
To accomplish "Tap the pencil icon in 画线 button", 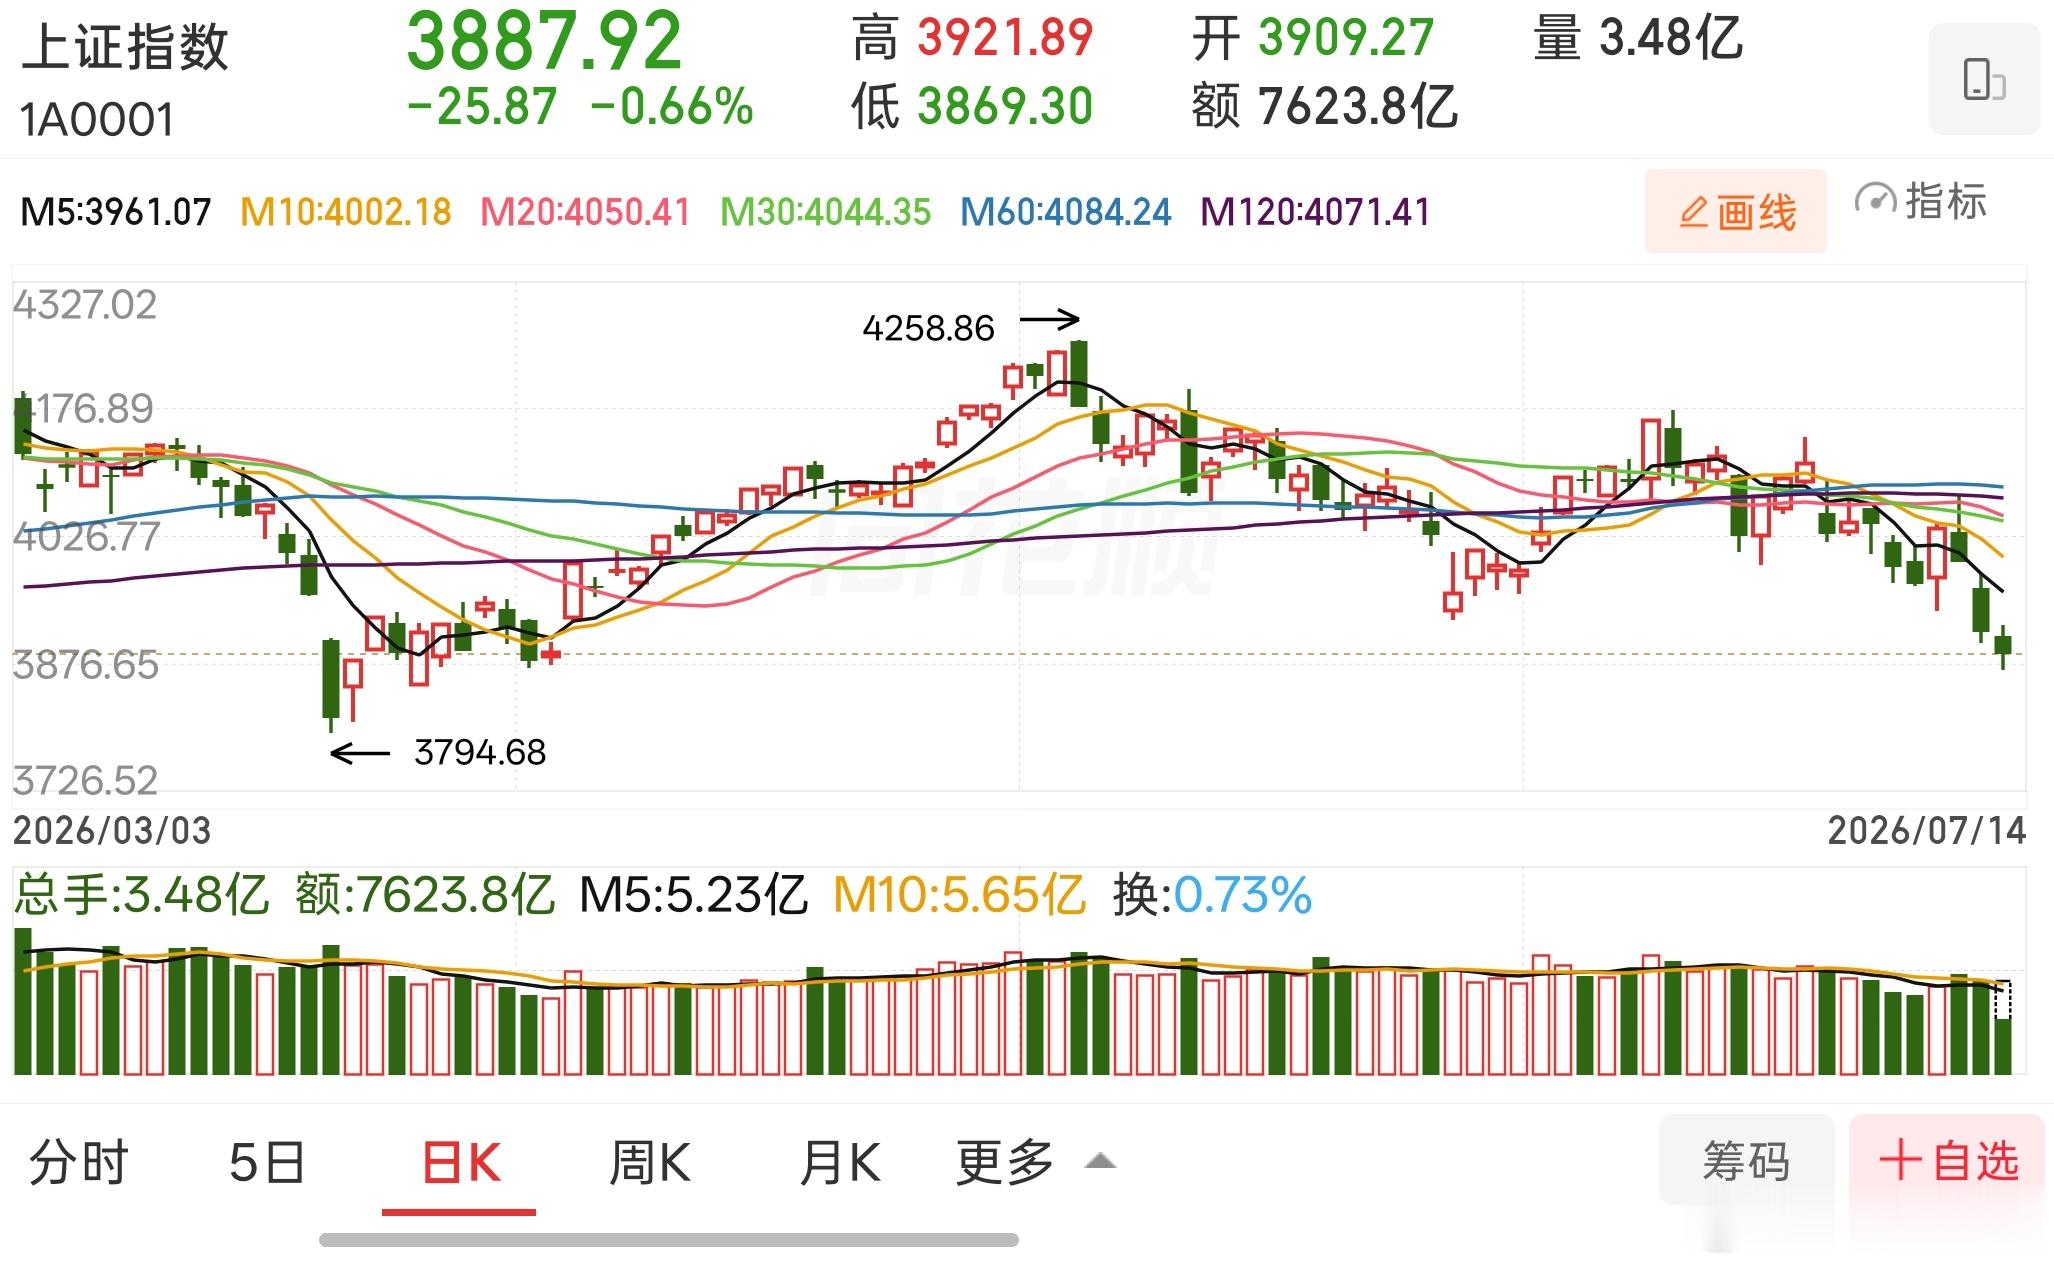I will (1693, 213).
